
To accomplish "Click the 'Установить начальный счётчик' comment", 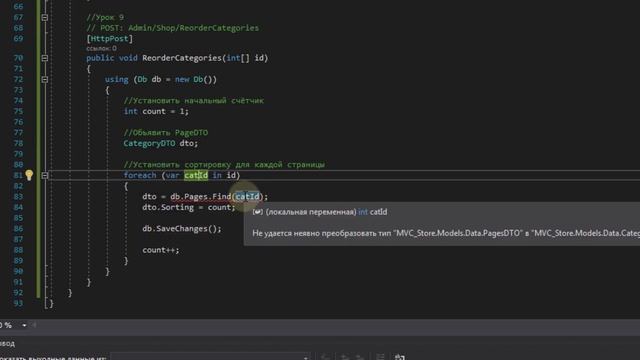I will [x=194, y=100].
